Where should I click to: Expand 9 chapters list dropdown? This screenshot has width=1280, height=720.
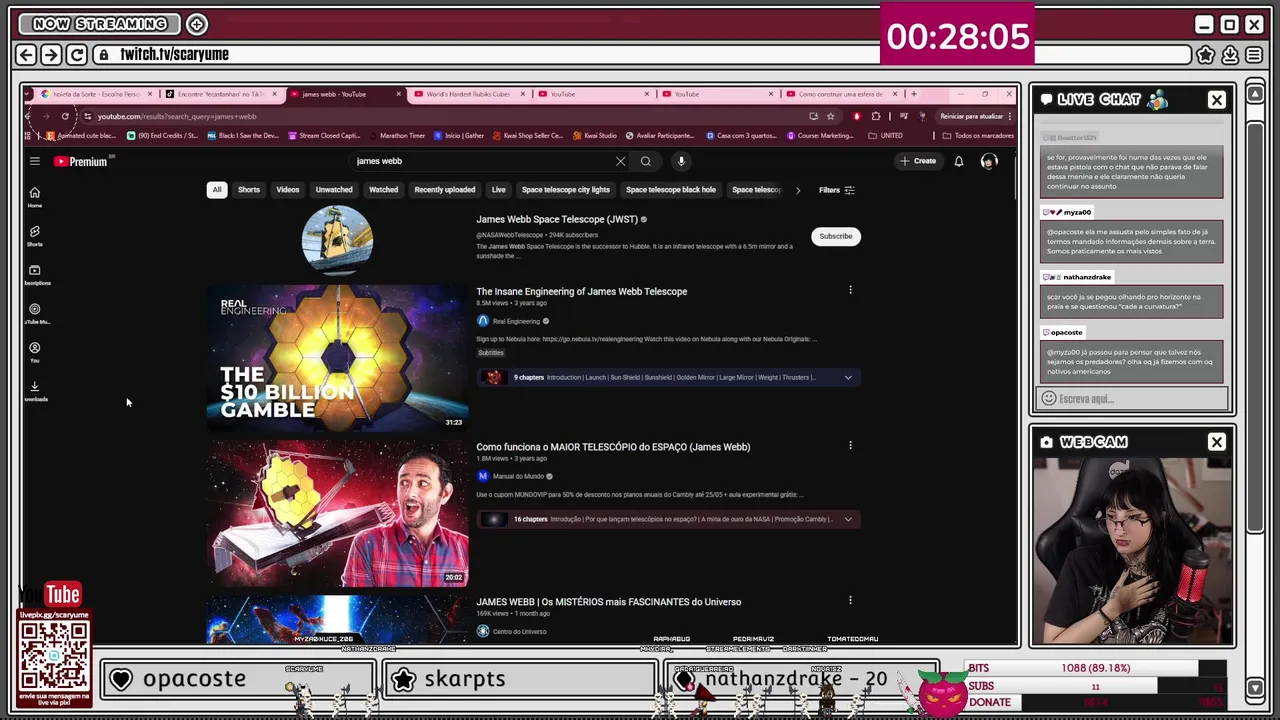[848, 377]
